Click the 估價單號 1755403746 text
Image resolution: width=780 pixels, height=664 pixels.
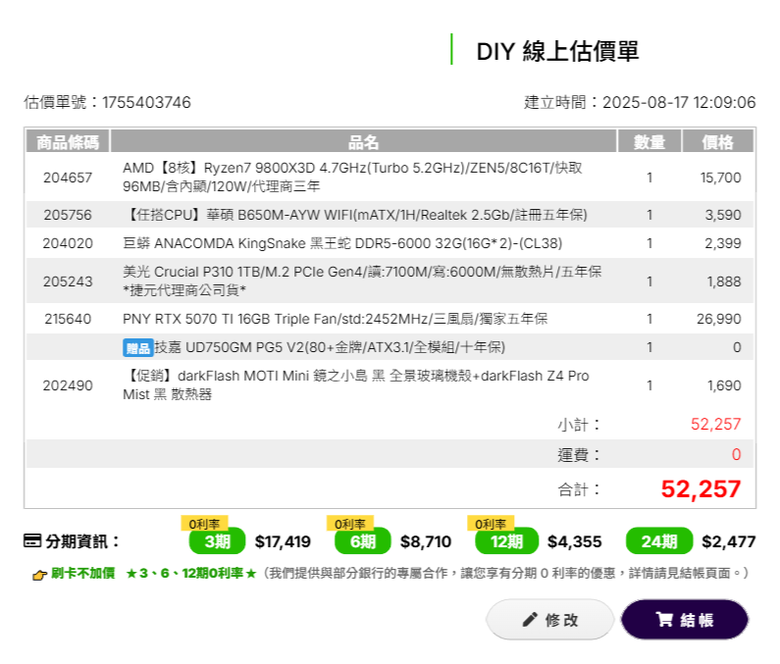coord(107,102)
